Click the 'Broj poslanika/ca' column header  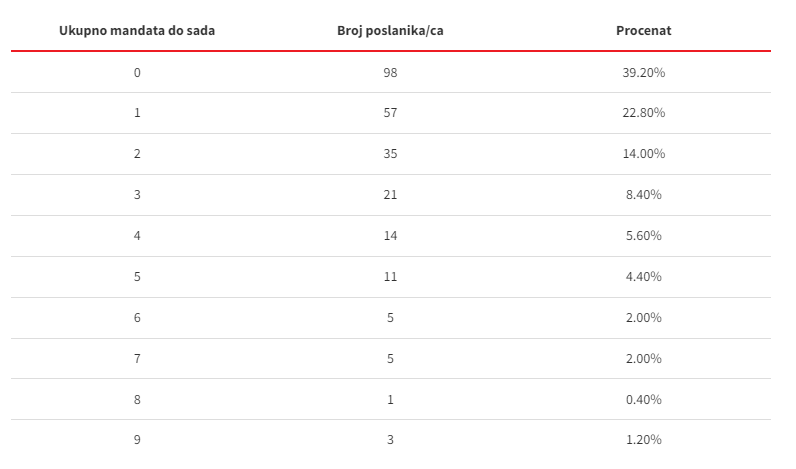click(390, 30)
